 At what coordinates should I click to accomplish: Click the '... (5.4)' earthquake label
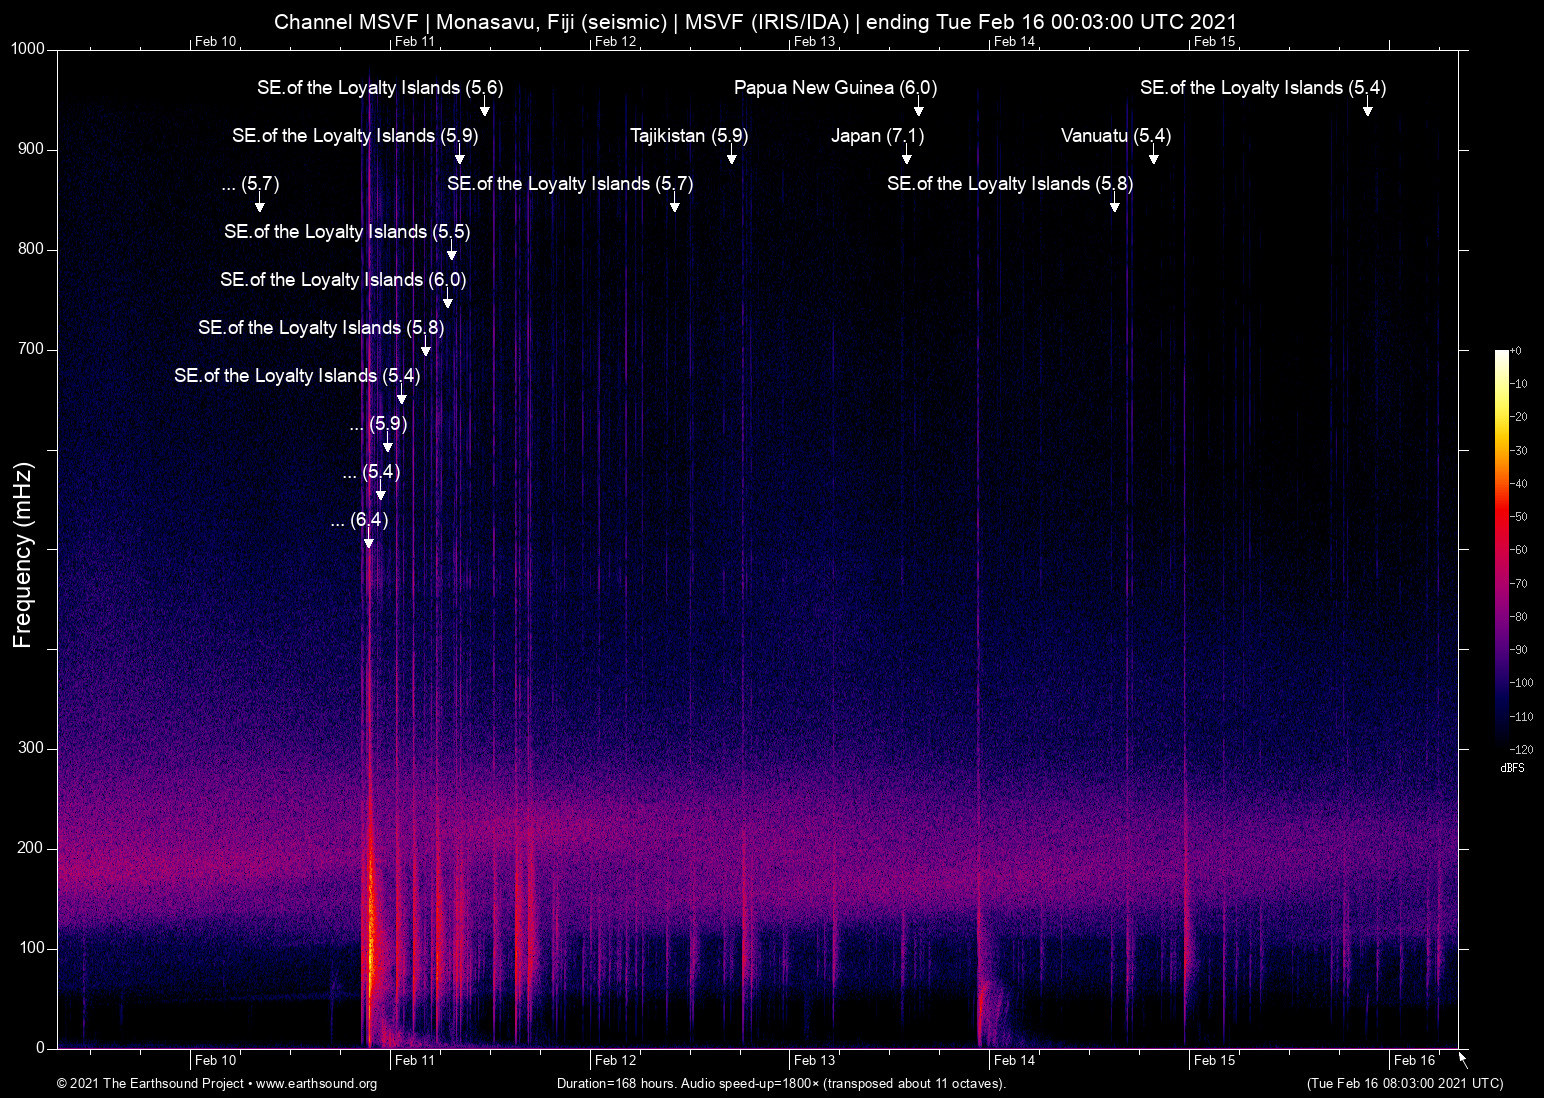click(x=371, y=472)
